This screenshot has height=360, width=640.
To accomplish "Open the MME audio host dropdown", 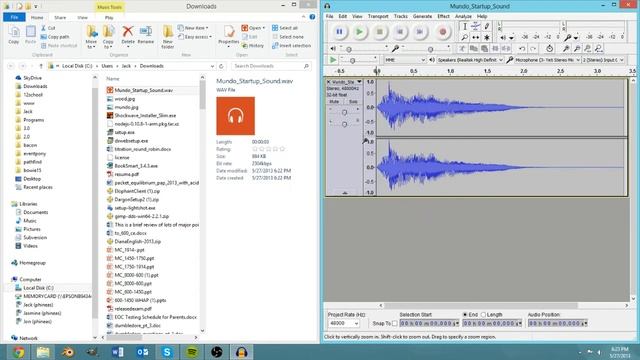I will point(405,60).
